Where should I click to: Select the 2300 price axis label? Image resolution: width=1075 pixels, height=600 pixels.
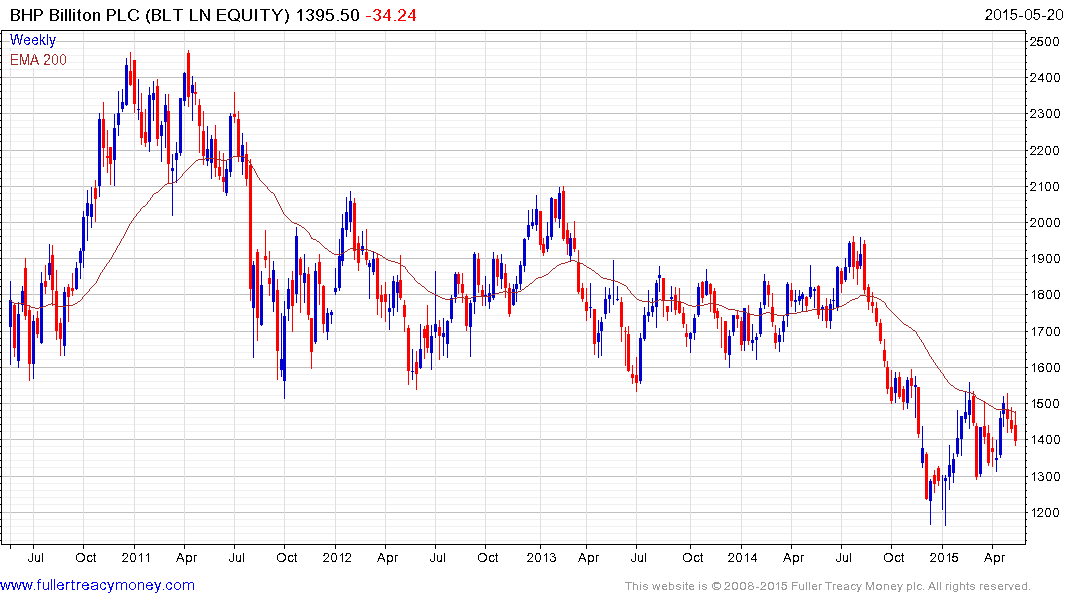point(1045,114)
